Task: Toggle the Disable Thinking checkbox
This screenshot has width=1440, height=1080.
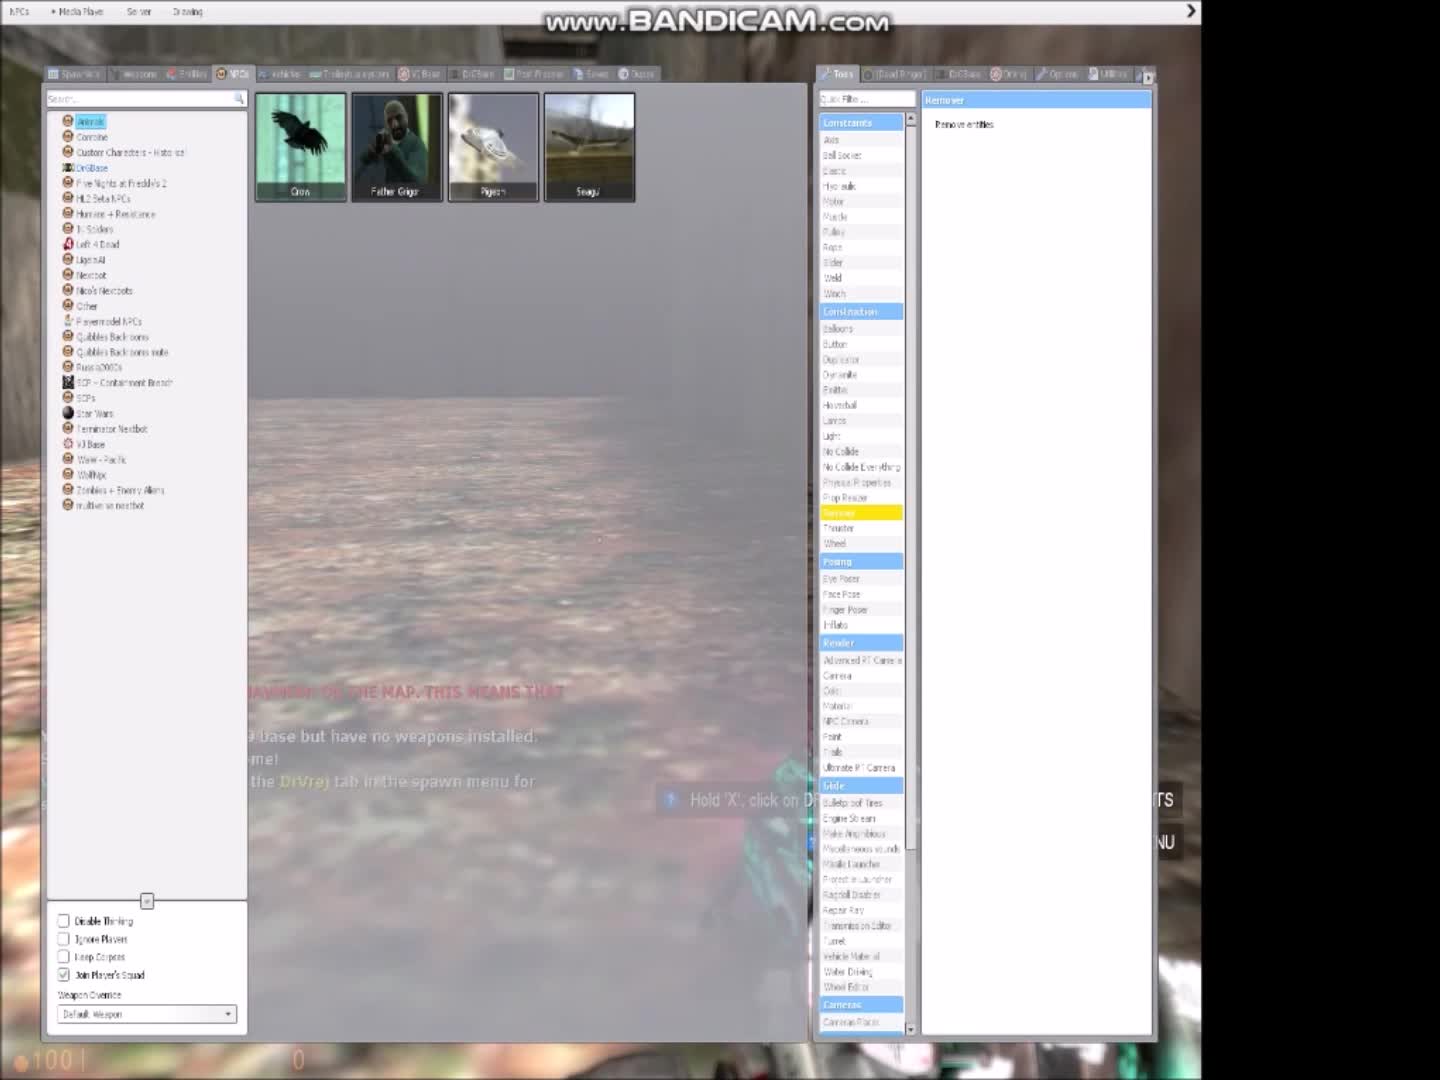Action: coord(64,921)
